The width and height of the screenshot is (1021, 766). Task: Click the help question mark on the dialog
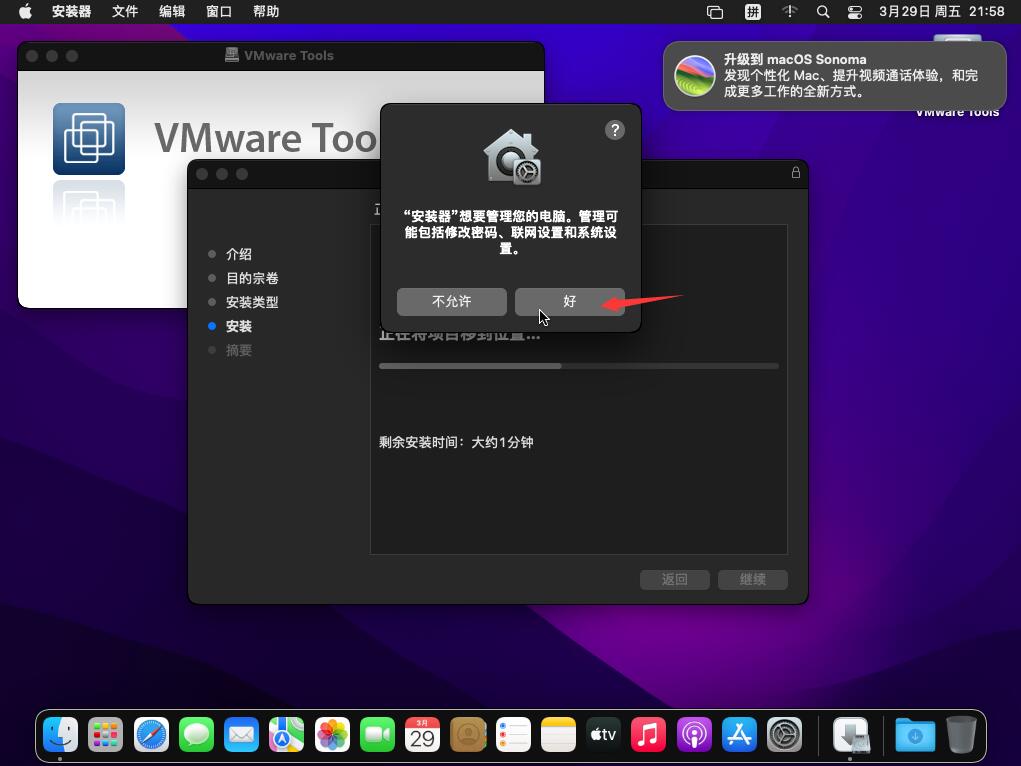(x=614, y=130)
